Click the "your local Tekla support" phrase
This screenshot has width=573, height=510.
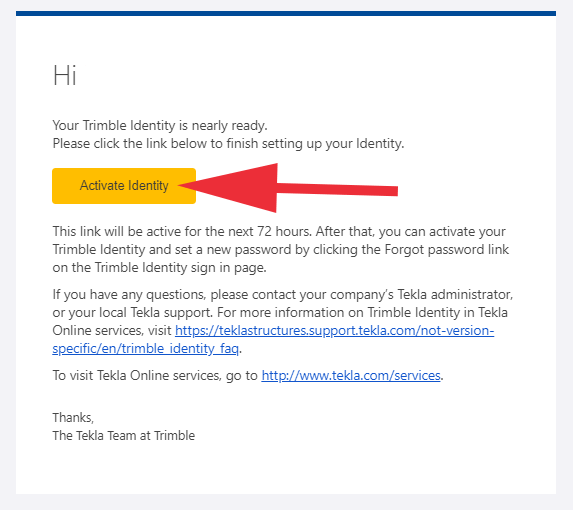(140, 313)
